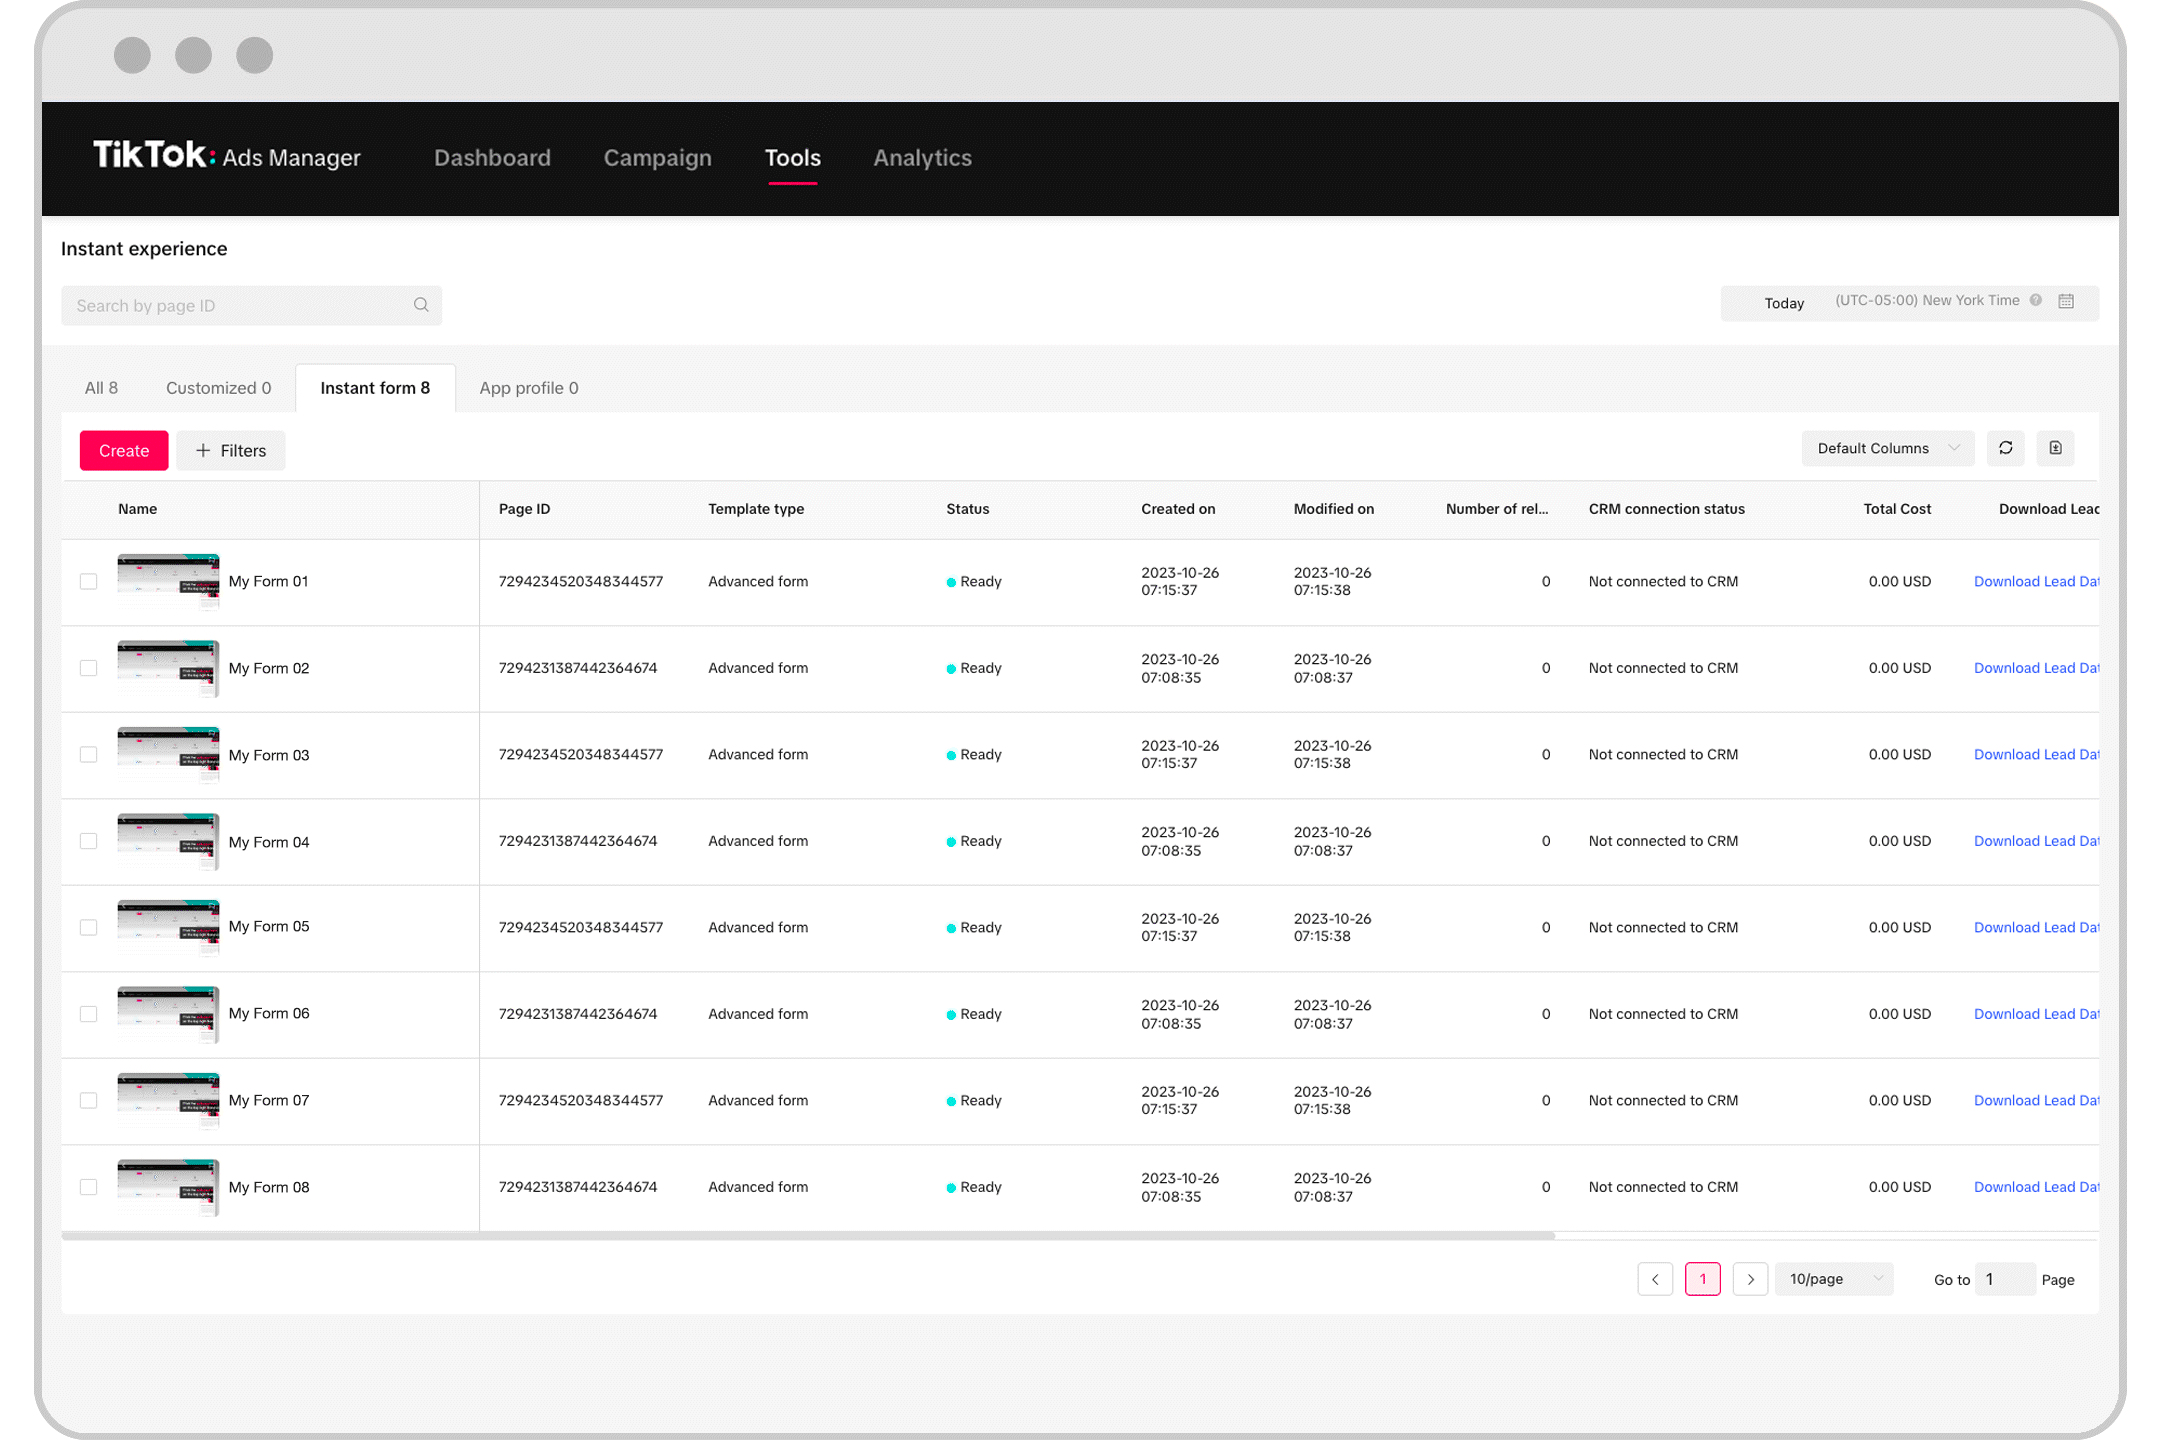Click the Default Columns dropdown arrow
Image resolution: width=2160 pixels, height=1440 pixels.
click(1956, 447)
